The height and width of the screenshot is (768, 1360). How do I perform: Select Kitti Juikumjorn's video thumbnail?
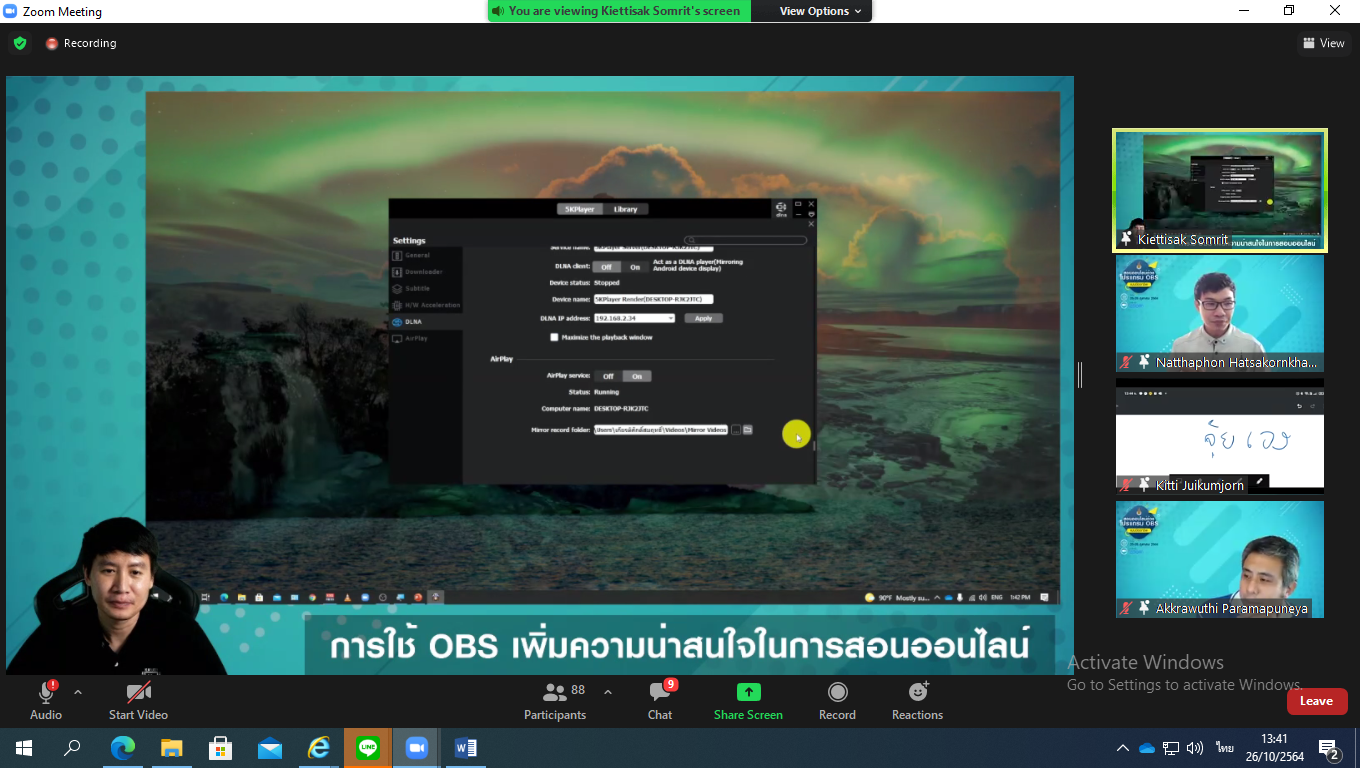point(1220,437)
